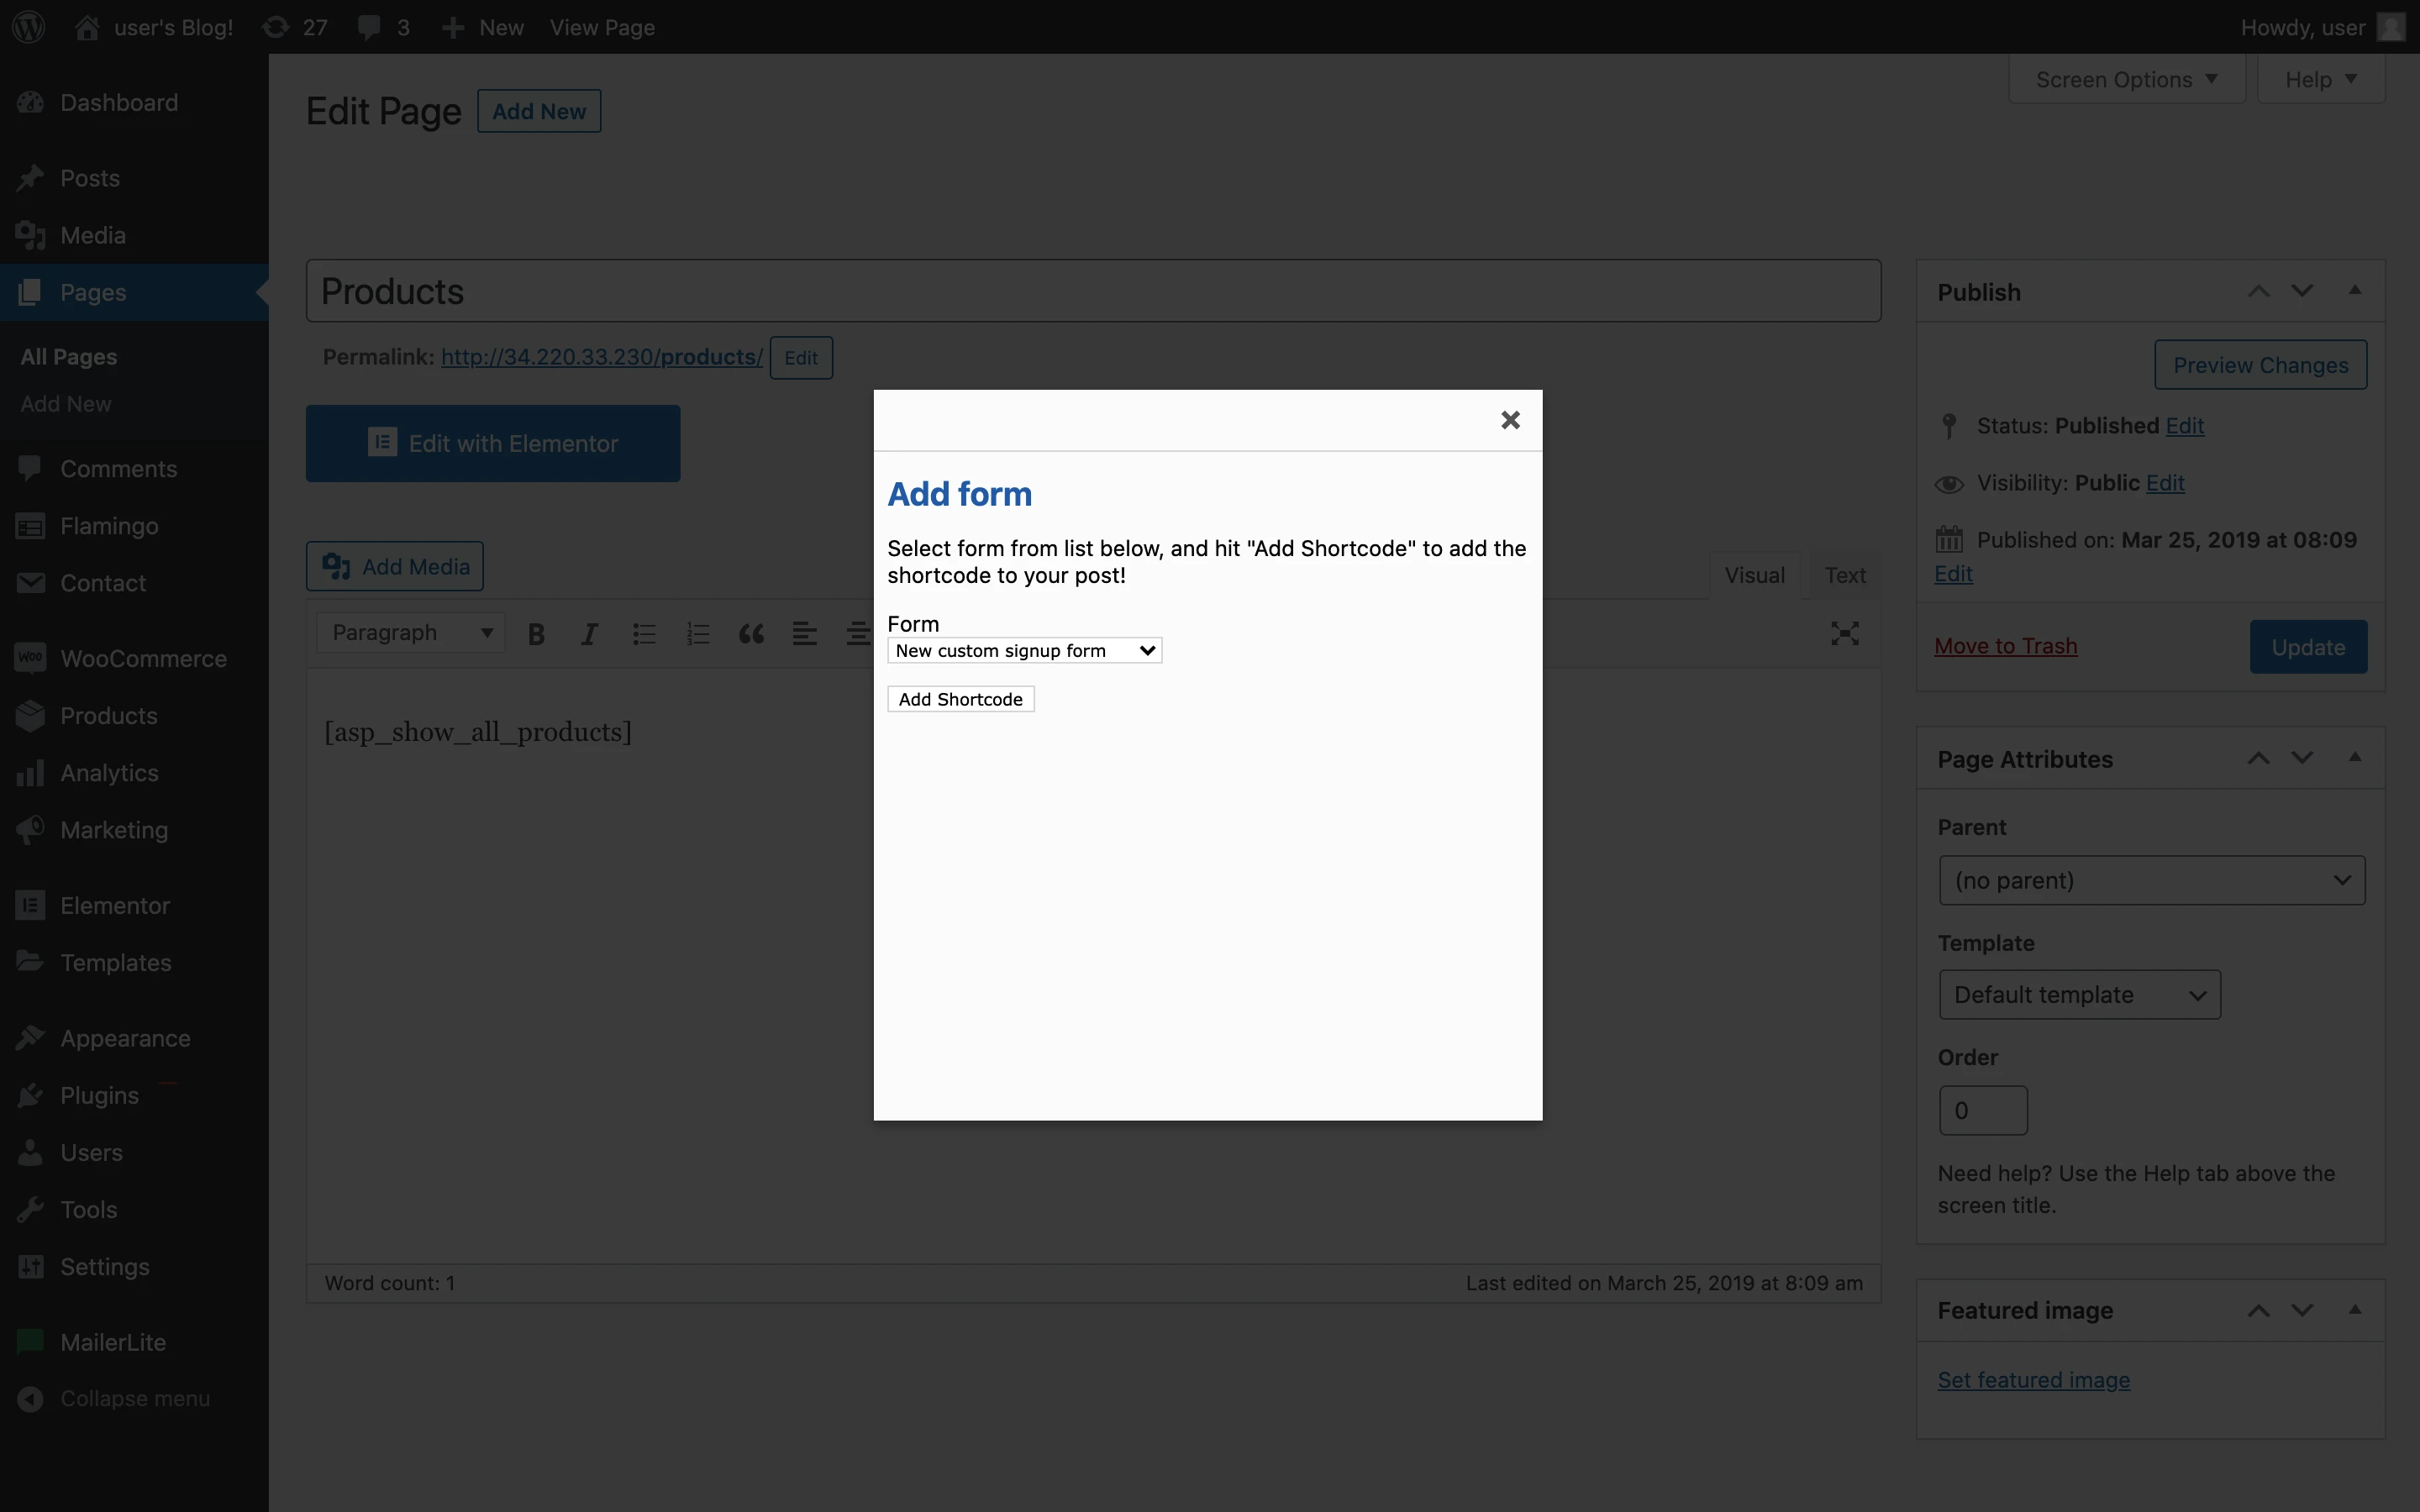This screenshot has height=1512, width=2420.
Task: Open the Paragraph format dropdown
Action: [411, 633]
